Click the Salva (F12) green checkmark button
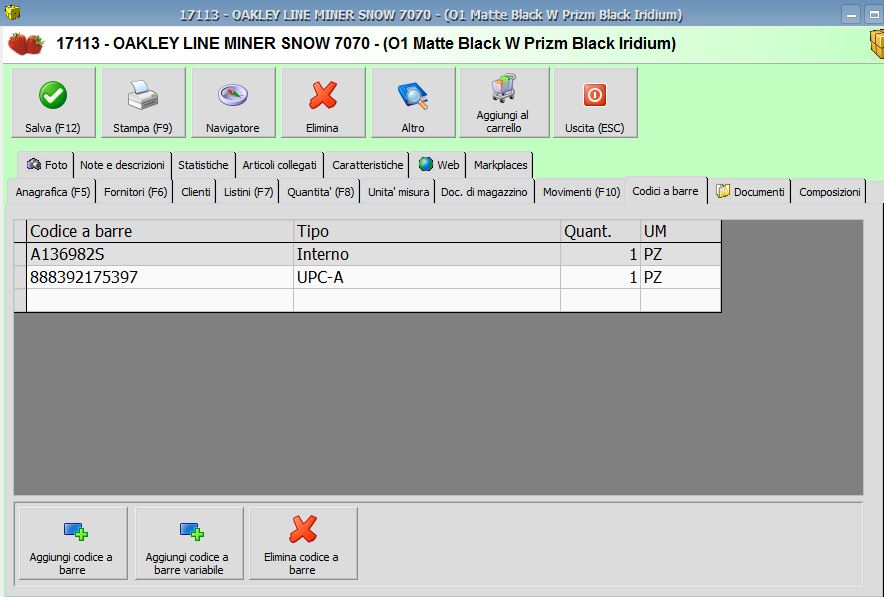This screenshot has height=597, width=884. coord(53,103)
